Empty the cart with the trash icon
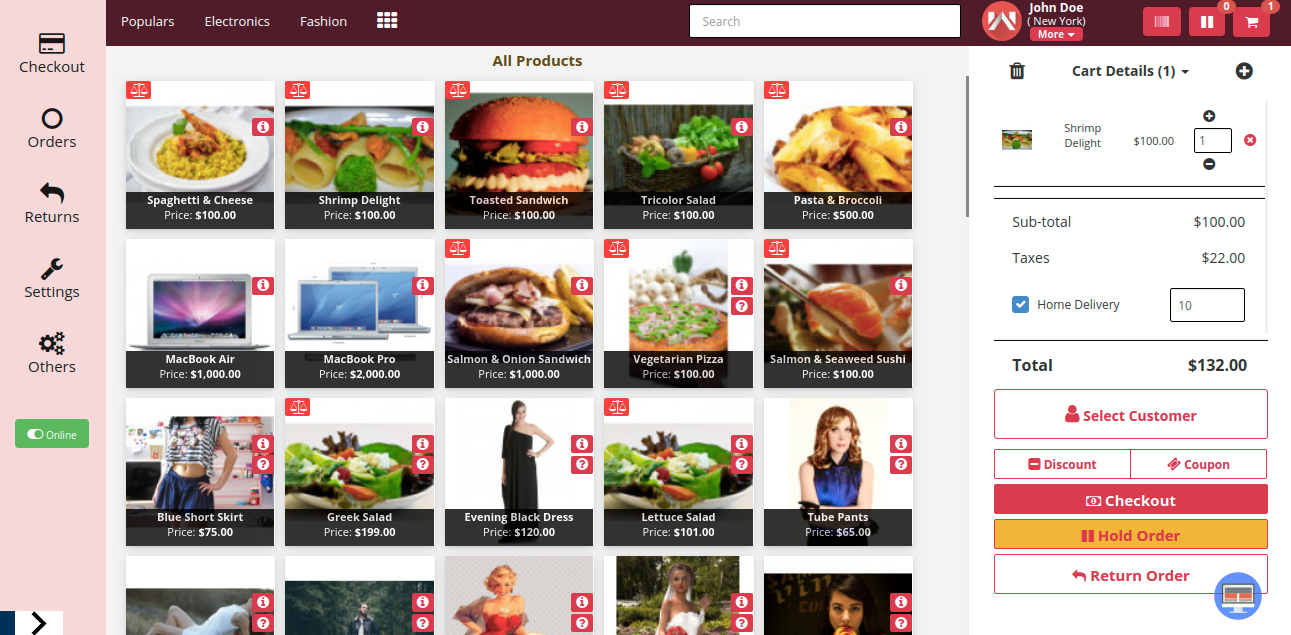 pyautogui.click(x=1015, y=70)
